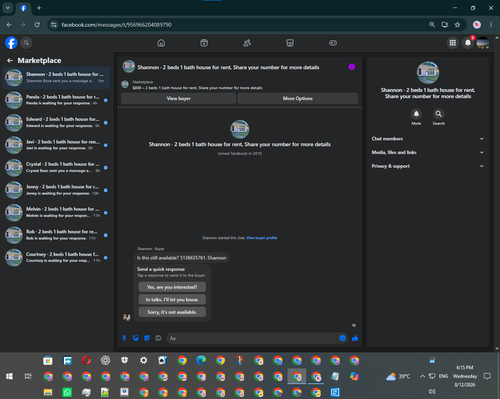Viewport: 500px width, 399px height.
Task: Open Crystal conversation in chat list
Action: (x=56, y=167)
